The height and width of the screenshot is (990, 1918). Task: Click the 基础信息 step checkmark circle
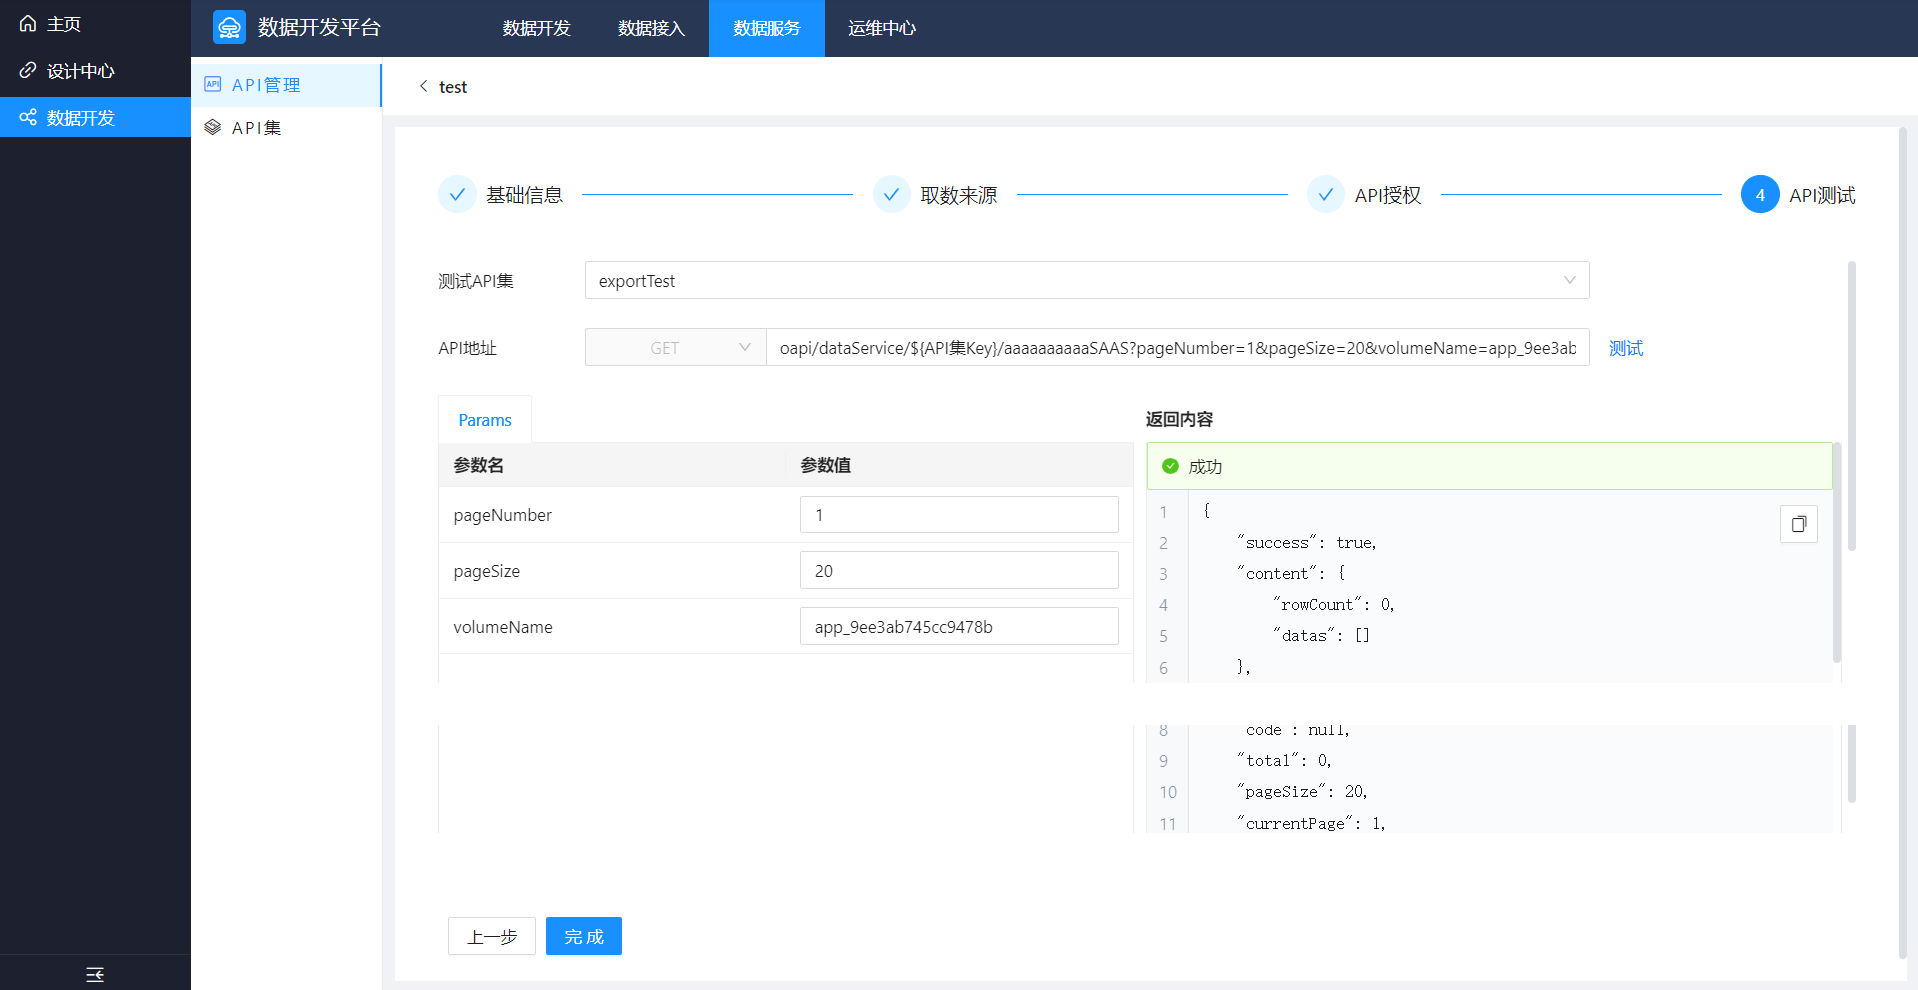(x=457, y=195)
